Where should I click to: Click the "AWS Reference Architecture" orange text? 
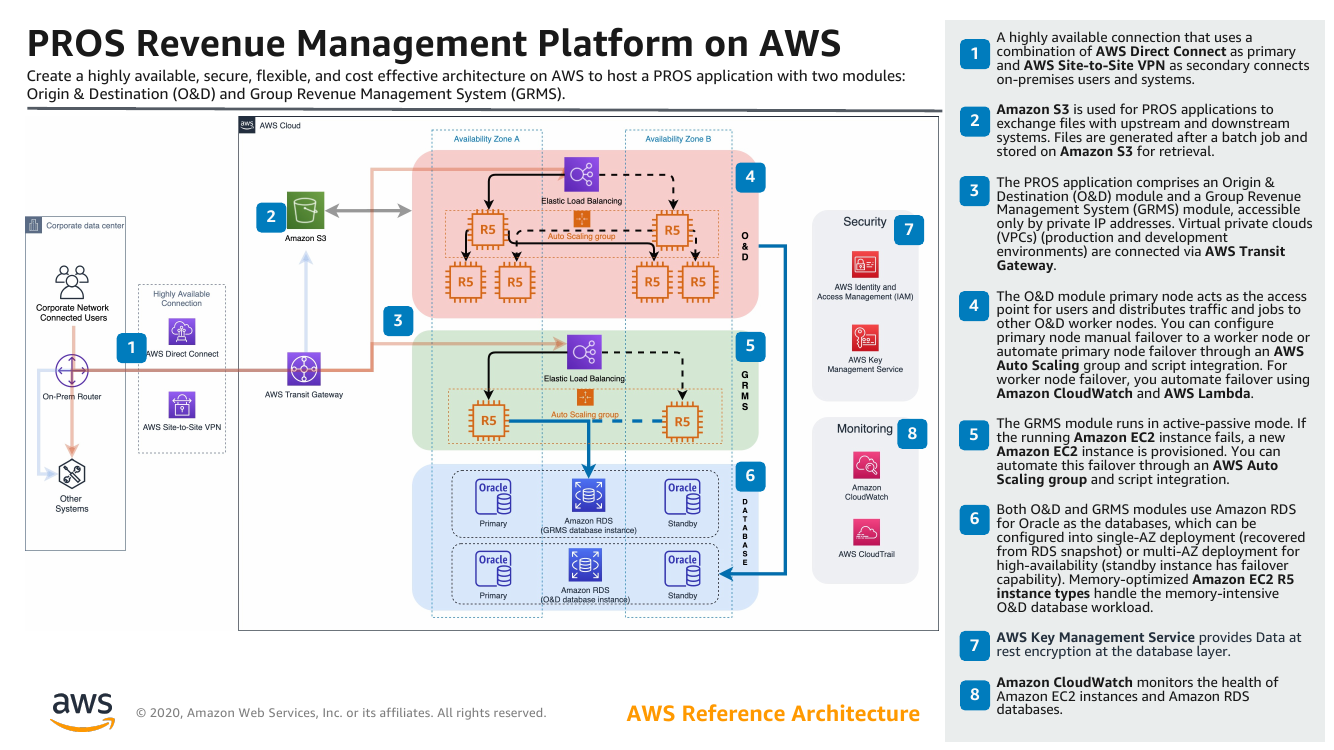pyautogui.click(x=773, y=714)
